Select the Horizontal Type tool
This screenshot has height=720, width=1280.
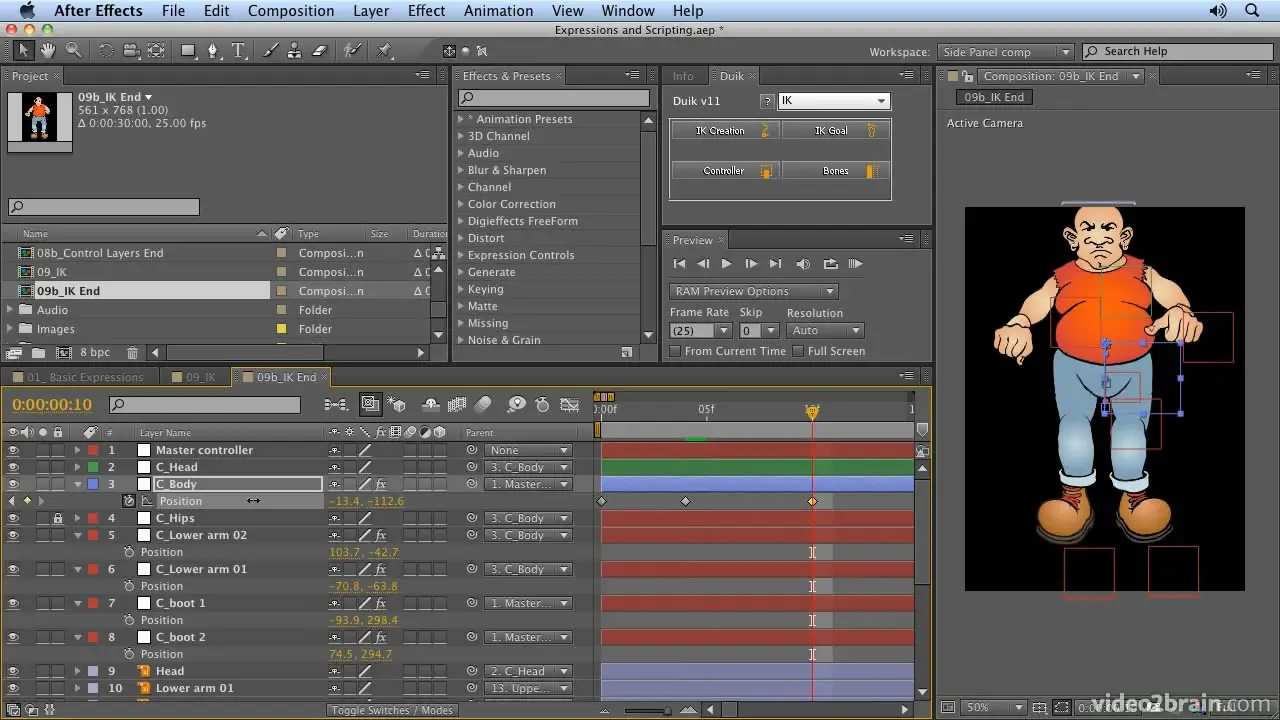coord(238,50)
